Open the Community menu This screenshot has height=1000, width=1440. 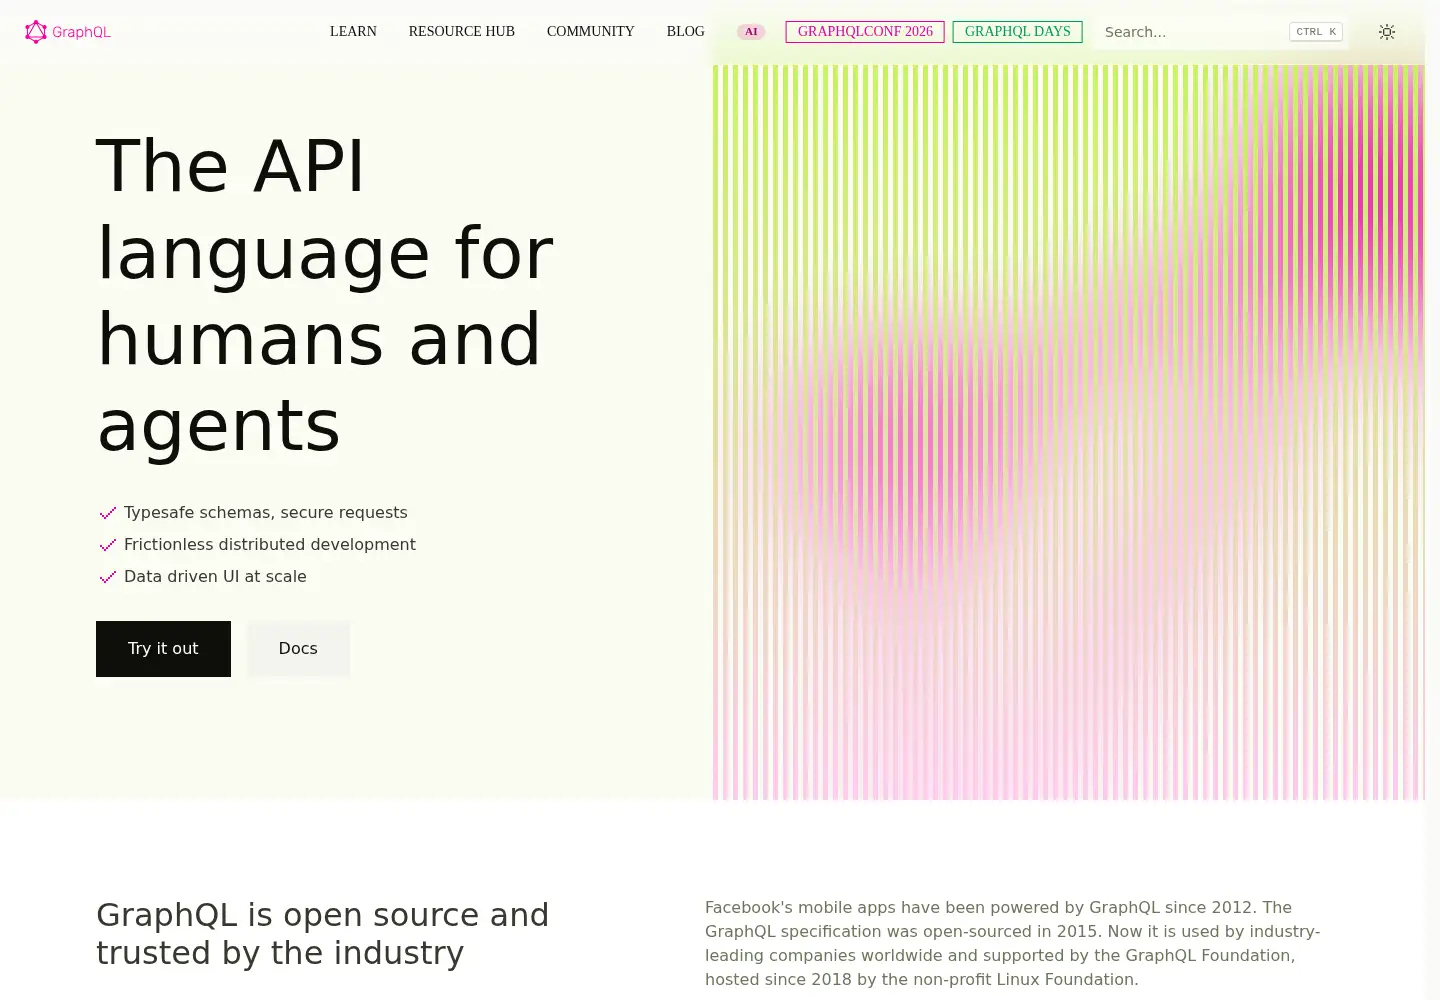click(590, 32)
